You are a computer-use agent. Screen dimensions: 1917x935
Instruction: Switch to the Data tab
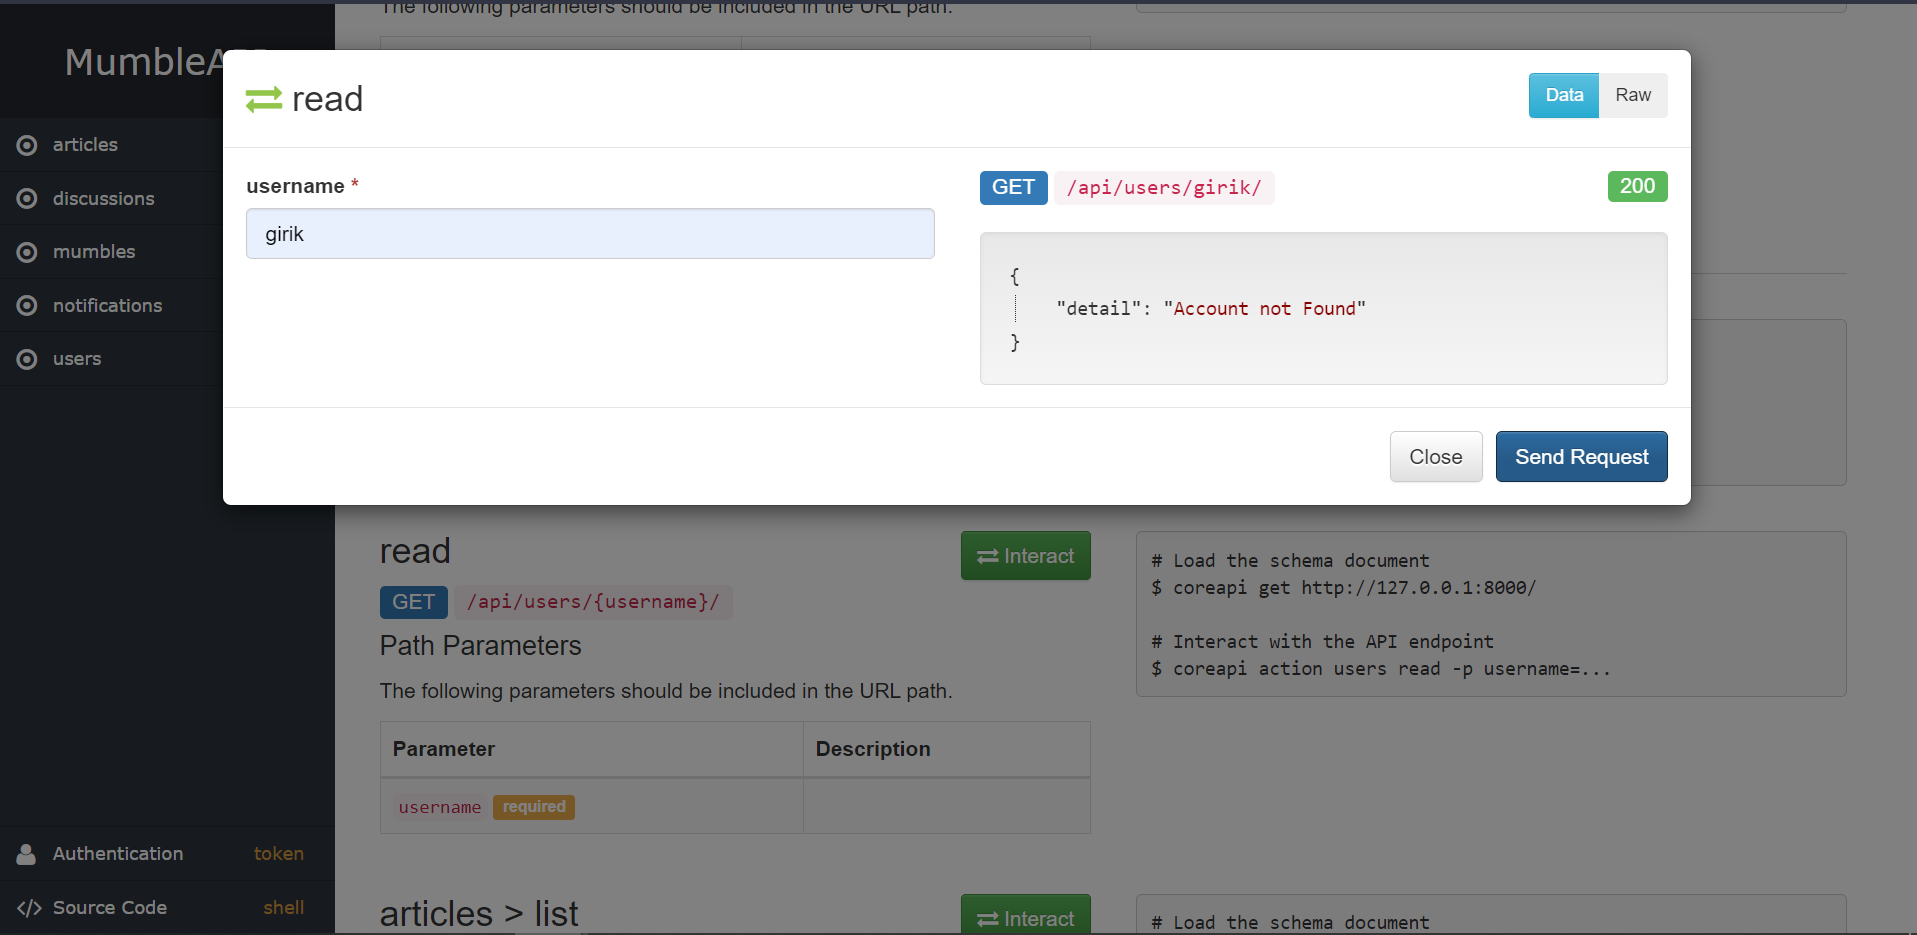1564,95
